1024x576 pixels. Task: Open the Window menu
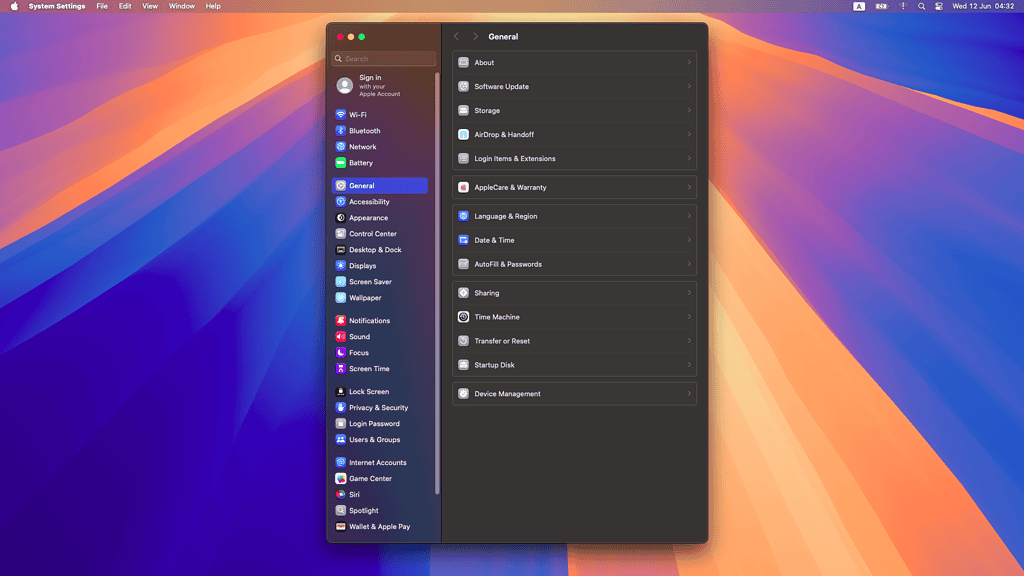point(182,6)
